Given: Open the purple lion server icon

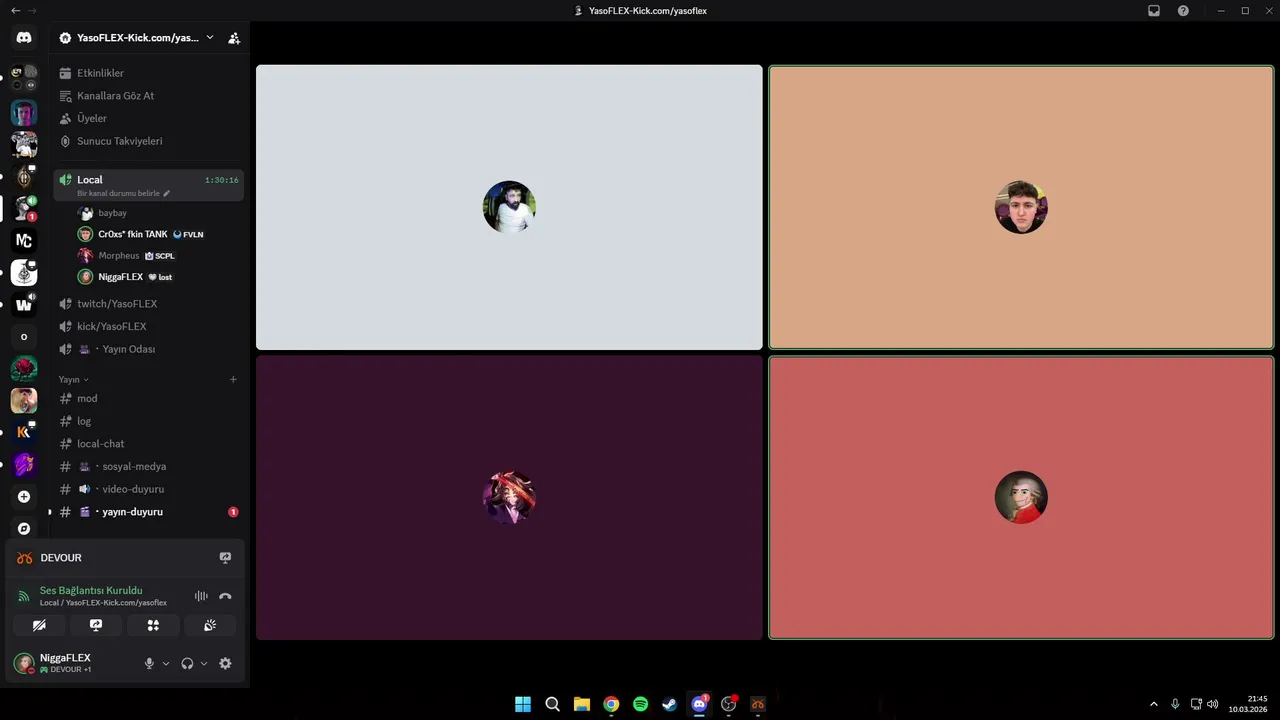Looking at the screenshot, I should (24, 465).
